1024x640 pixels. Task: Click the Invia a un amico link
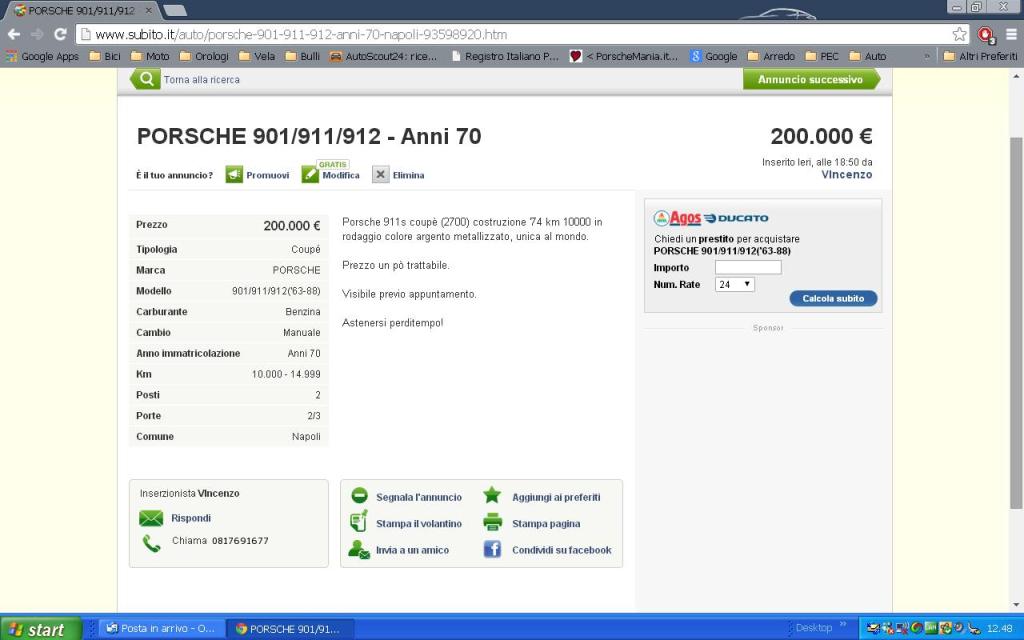pos(412,550)
